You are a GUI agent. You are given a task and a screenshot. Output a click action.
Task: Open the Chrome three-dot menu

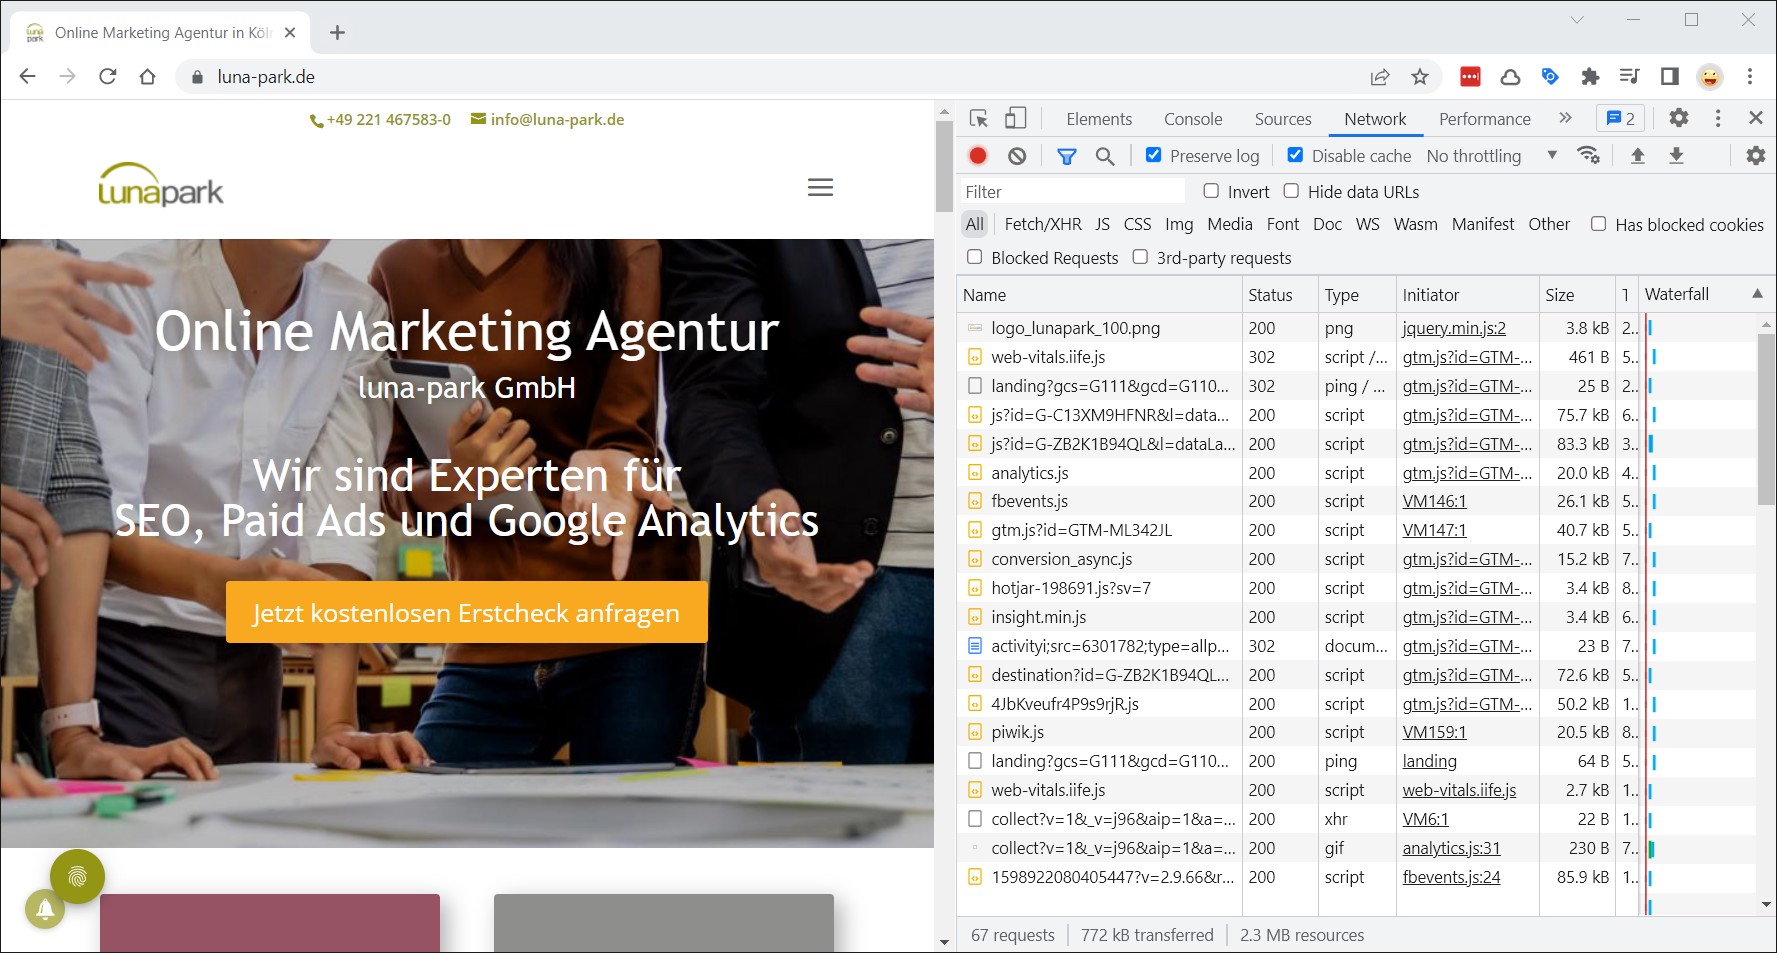(x=1750, y=76)
